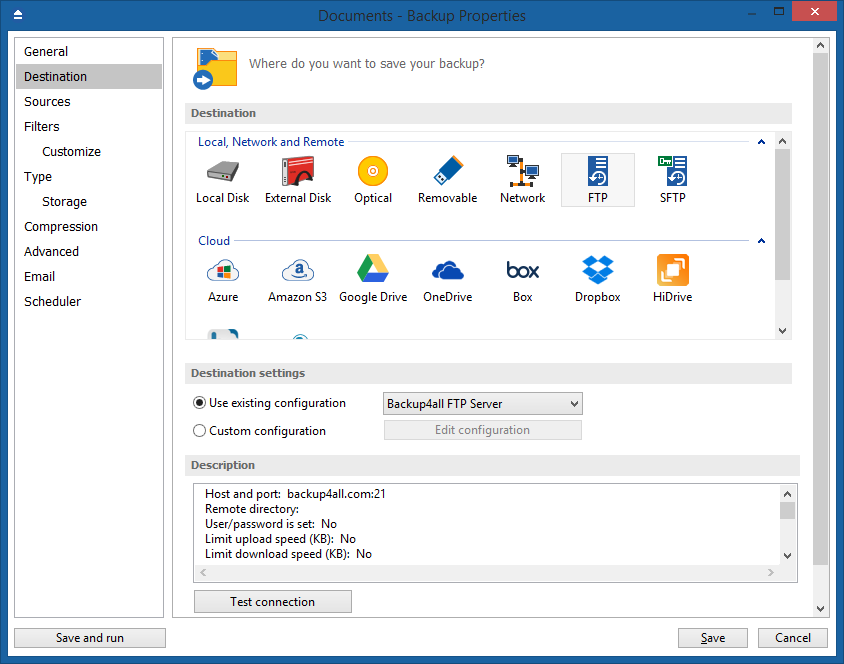Image resolution: width=844 pixels, height=664 pixels.
Task: Select Google Drive as backup destination
Action: coord(372,279)
